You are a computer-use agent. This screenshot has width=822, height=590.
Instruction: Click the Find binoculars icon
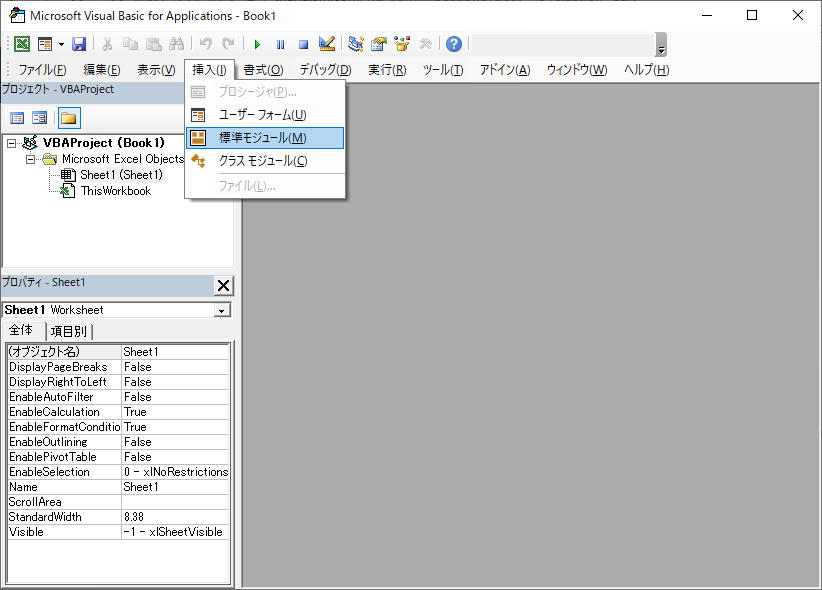tap(177, 44)
